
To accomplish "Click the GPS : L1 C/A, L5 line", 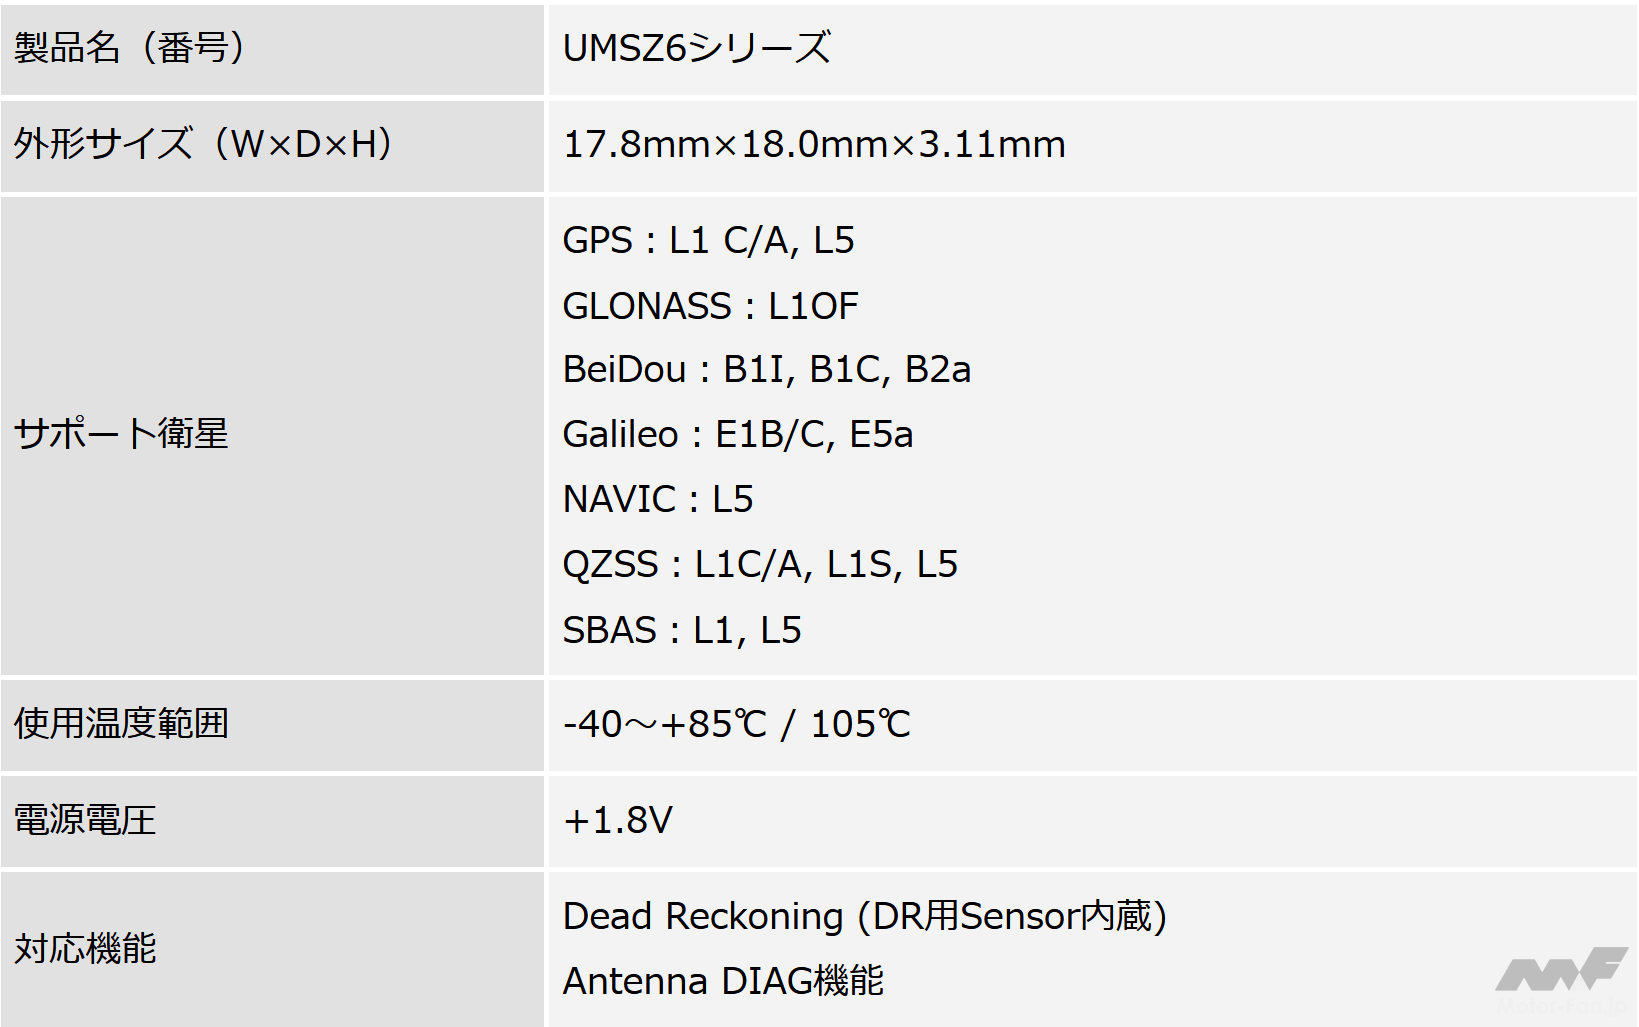I will (x=708, y=240).
